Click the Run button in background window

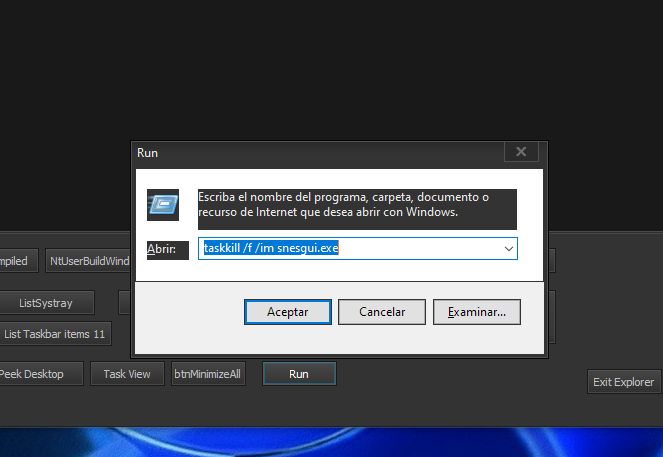point(299,374)
